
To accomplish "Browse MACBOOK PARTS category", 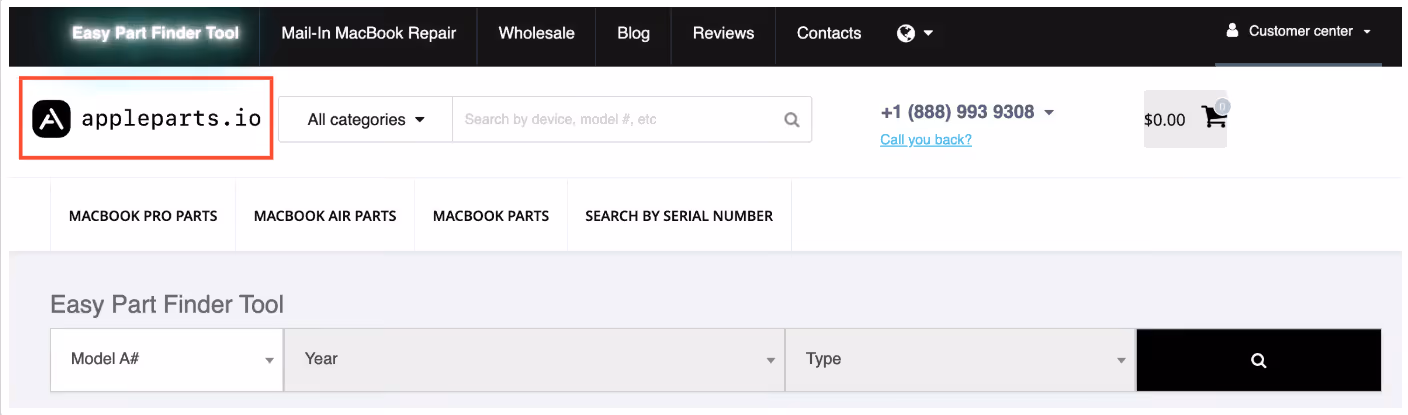I will [491, 216].
